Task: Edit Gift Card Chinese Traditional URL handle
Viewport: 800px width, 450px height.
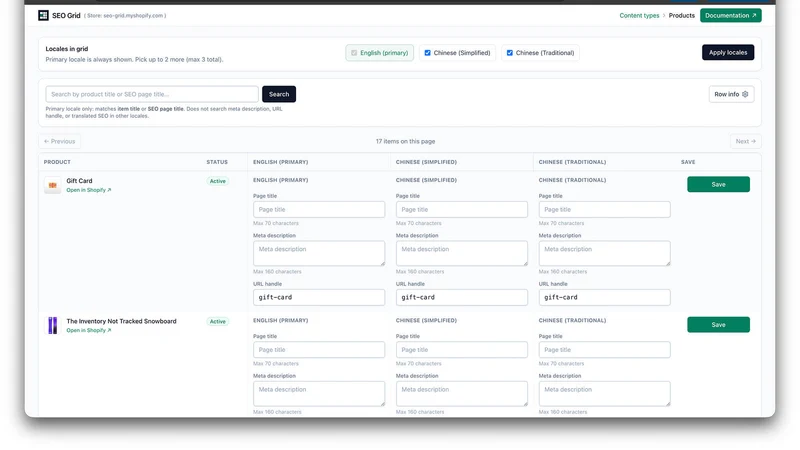Action: pyautogui.click(x=605, y=297)
